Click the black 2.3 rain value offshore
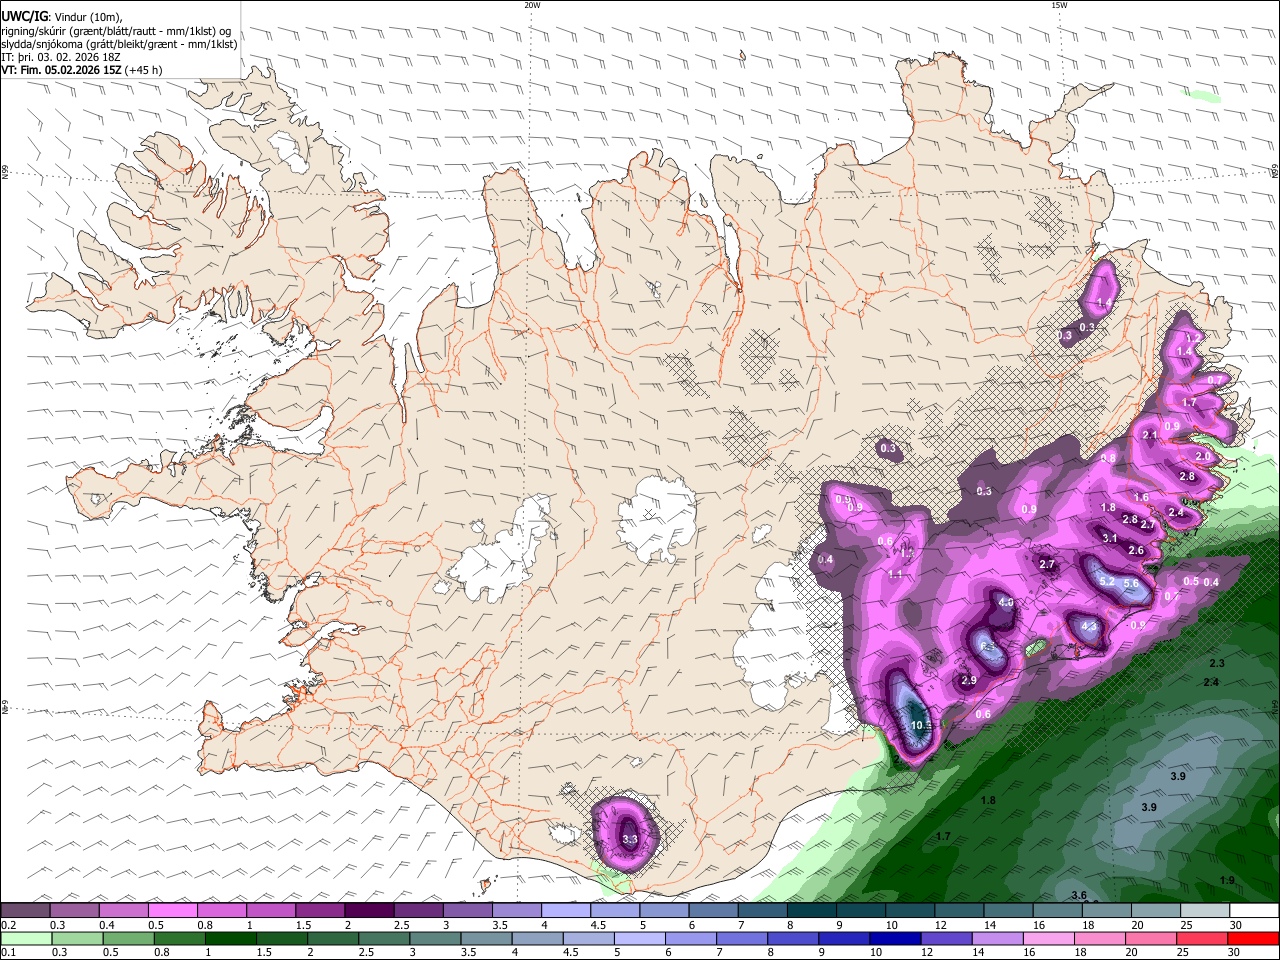The image size is (1280, 960). pos(1217,664)
